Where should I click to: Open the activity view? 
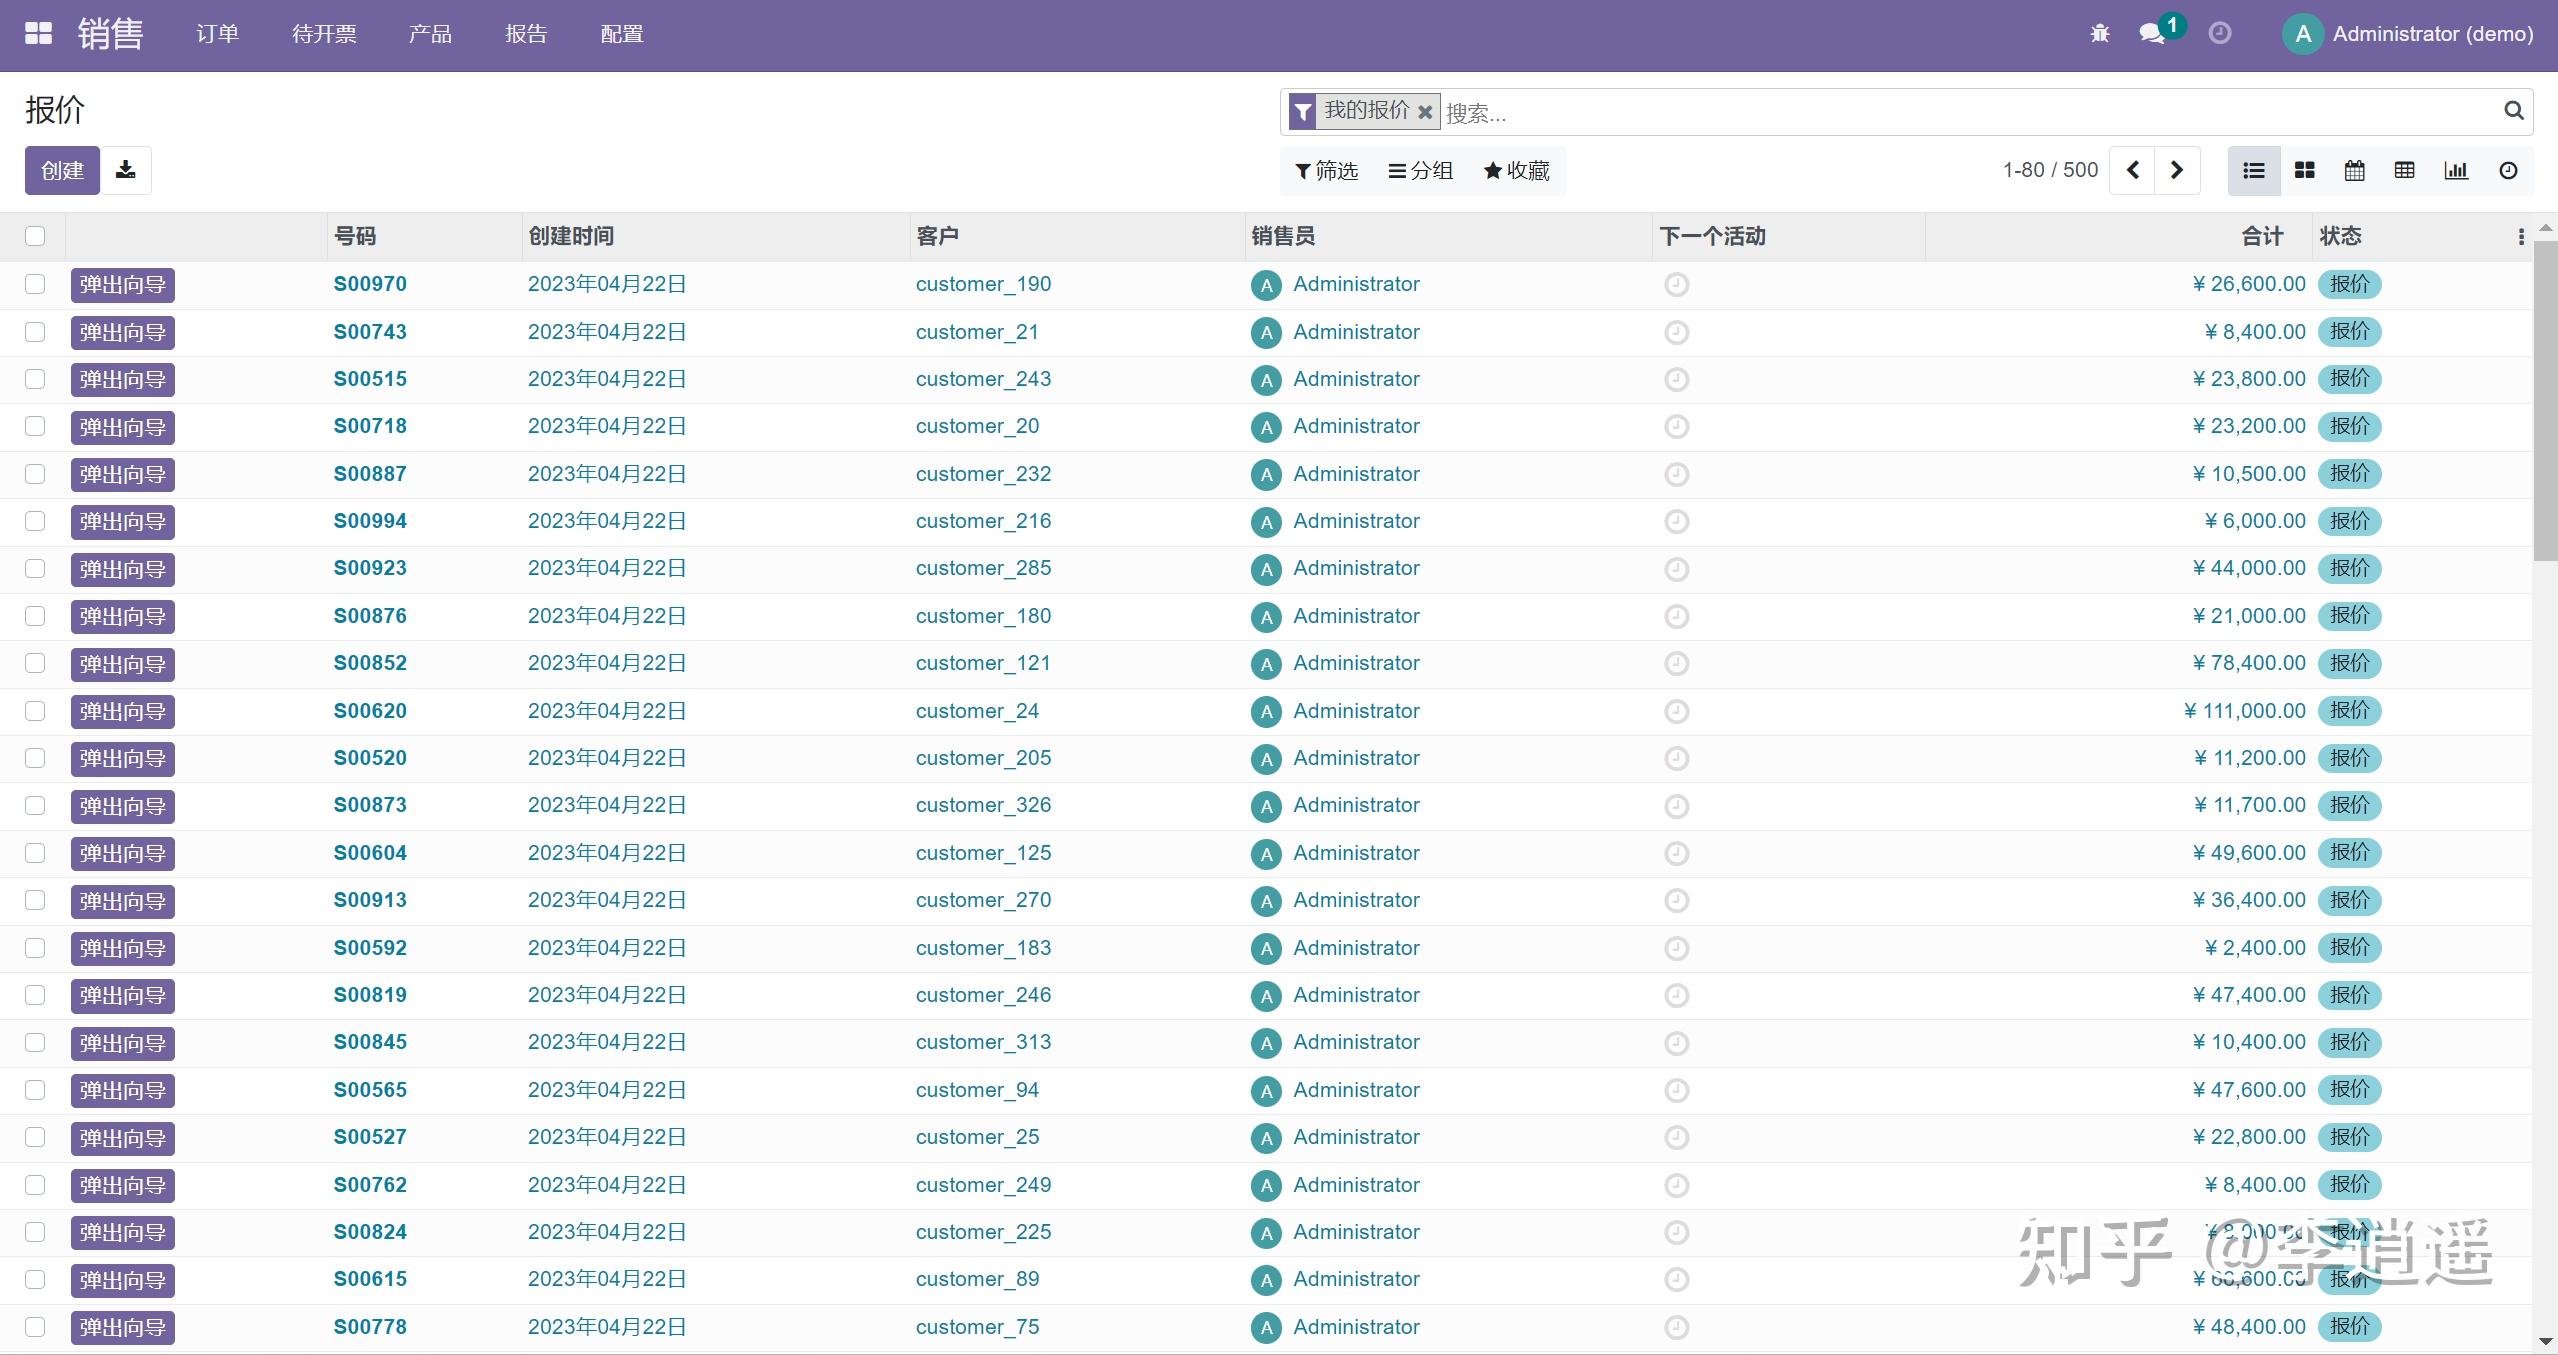[x=2508, y=170]
